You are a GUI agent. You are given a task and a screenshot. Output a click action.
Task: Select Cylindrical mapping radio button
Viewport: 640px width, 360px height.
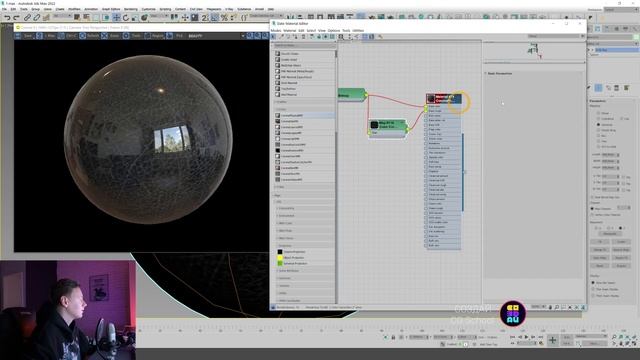598,119
